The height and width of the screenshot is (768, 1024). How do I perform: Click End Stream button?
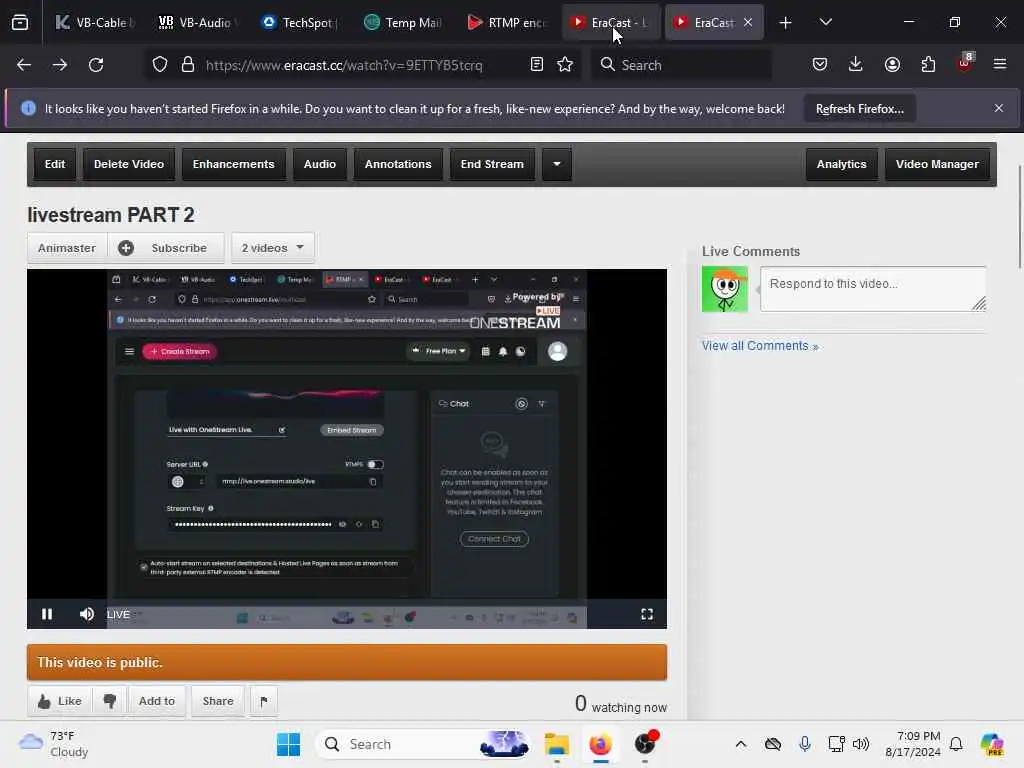point(492,165)
